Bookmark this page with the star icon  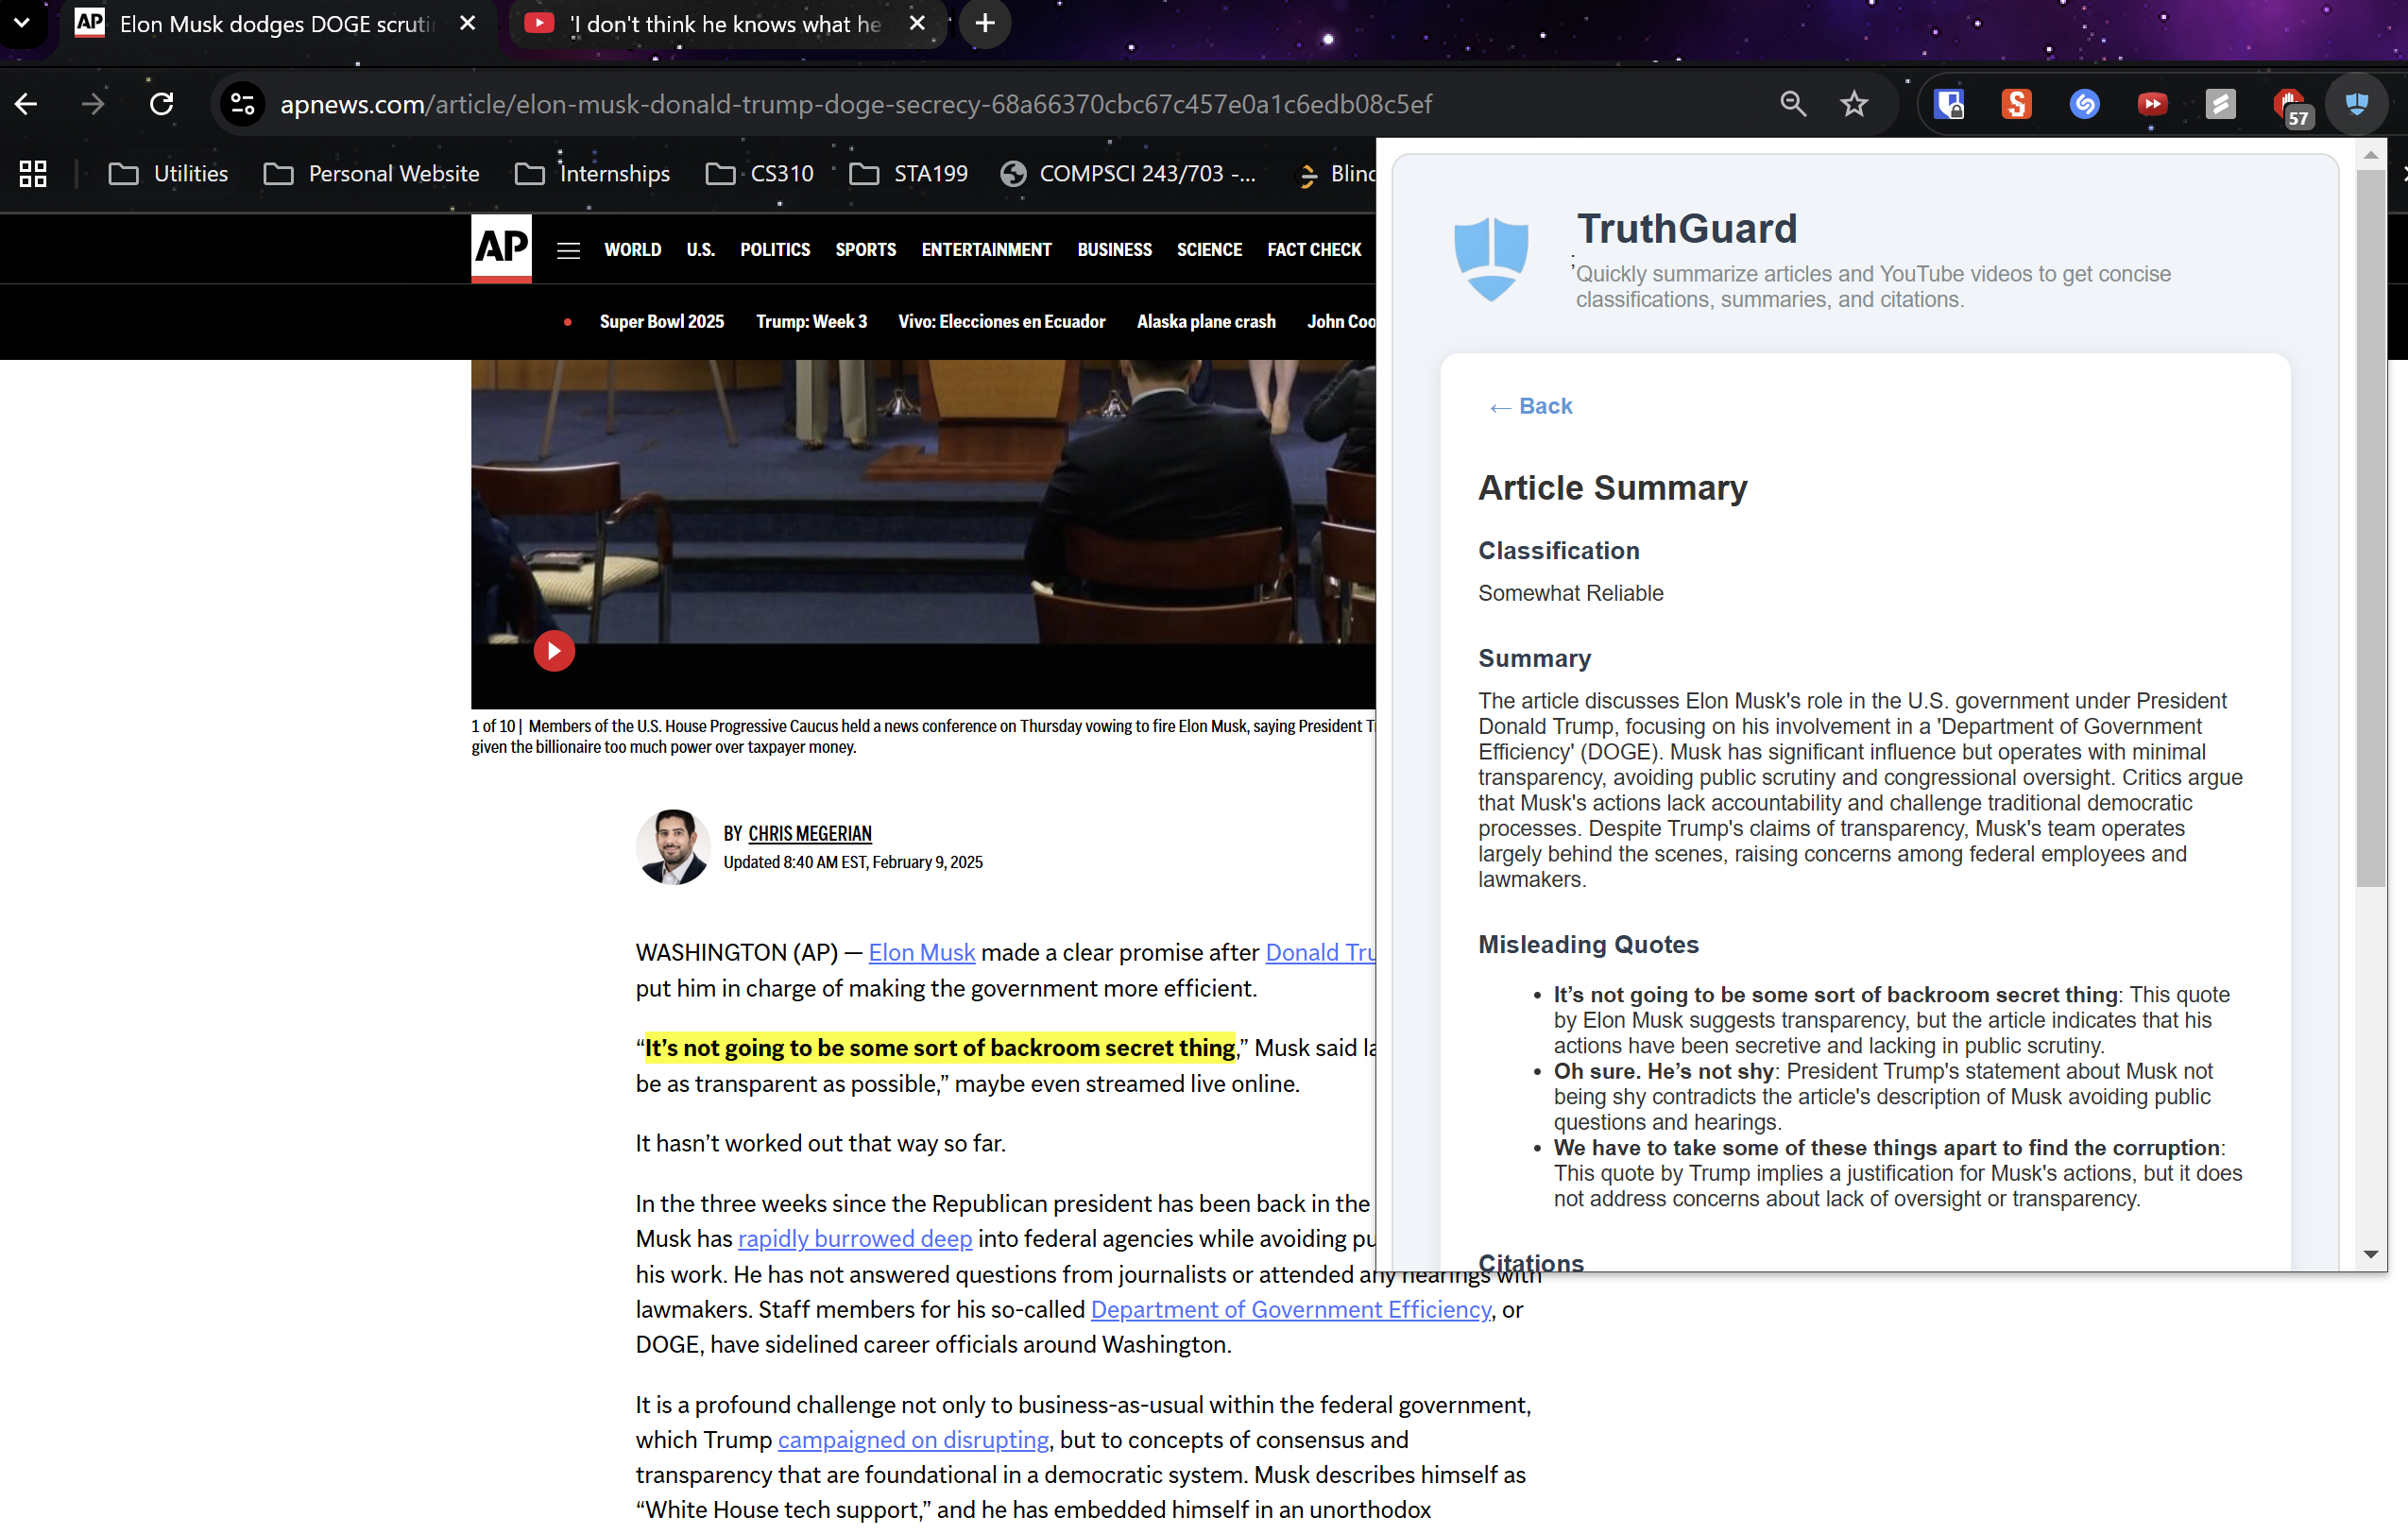tap(1854, 104)
